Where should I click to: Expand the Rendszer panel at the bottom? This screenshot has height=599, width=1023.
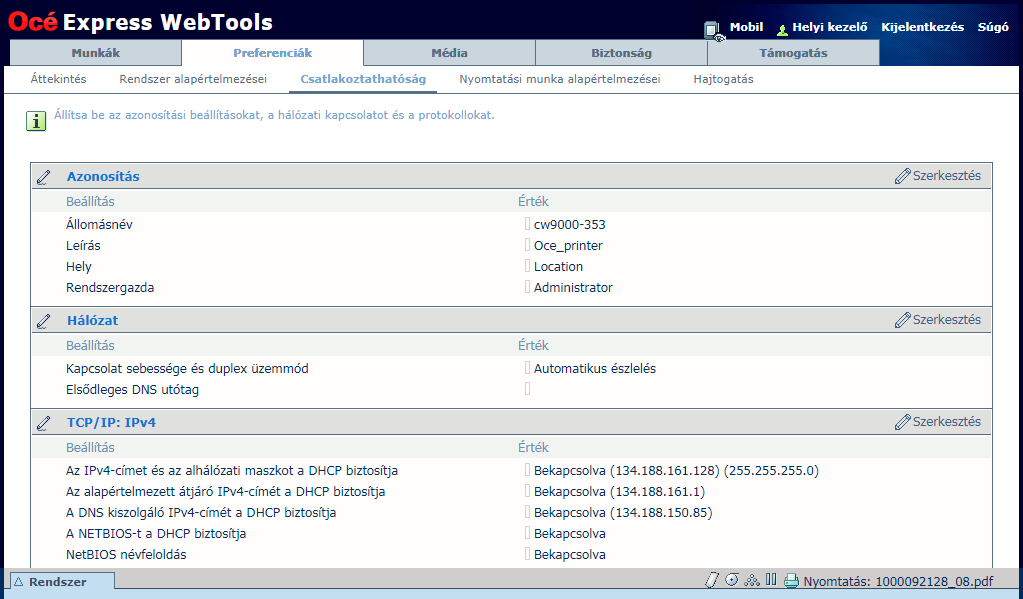pos(63,582)
